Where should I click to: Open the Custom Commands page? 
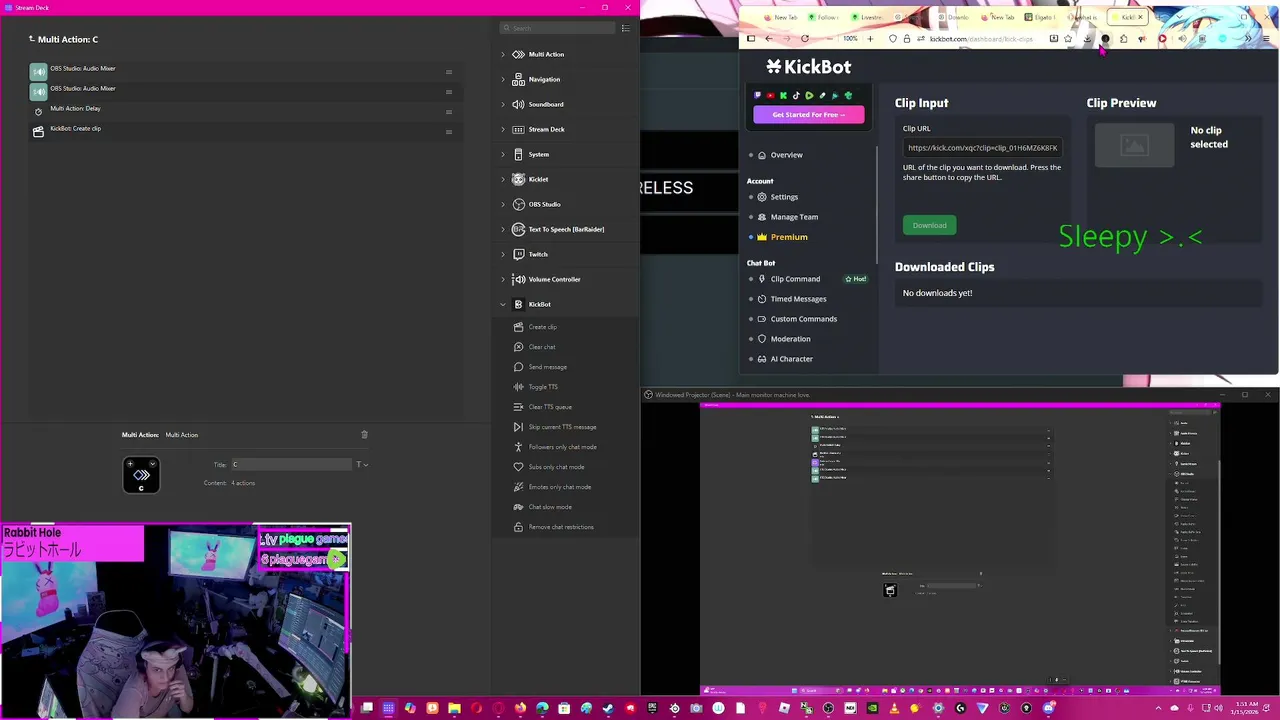coord(804,319)
